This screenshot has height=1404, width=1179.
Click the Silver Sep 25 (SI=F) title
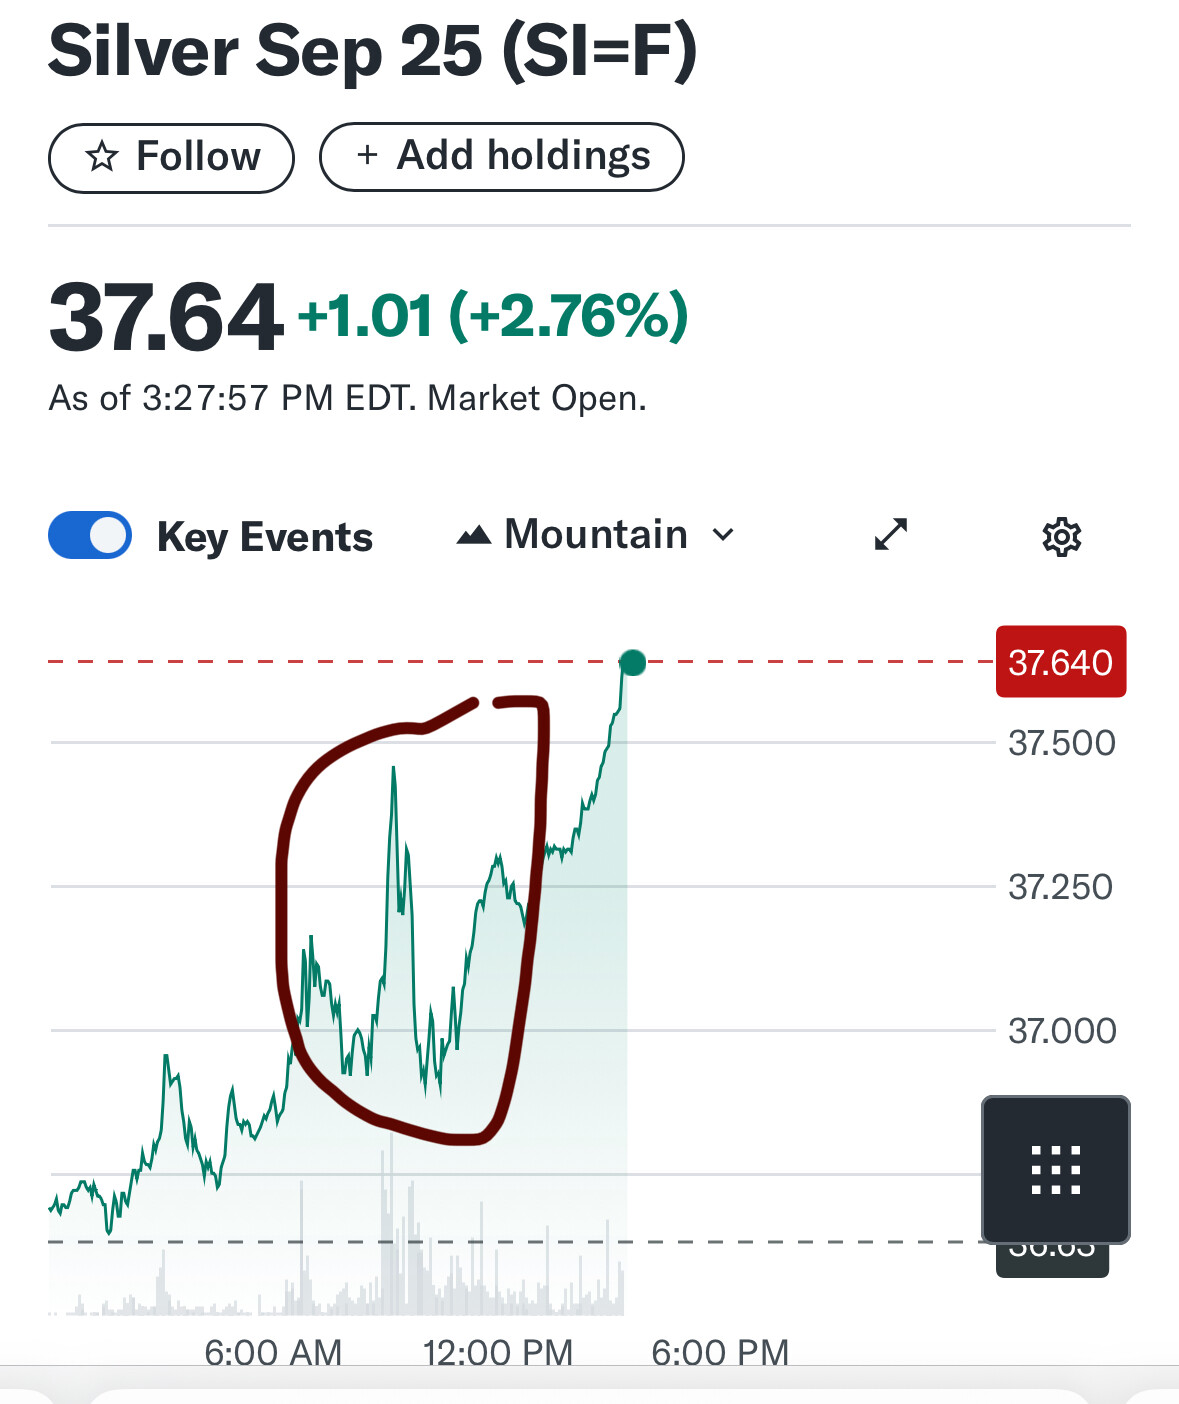click(373, 51)
